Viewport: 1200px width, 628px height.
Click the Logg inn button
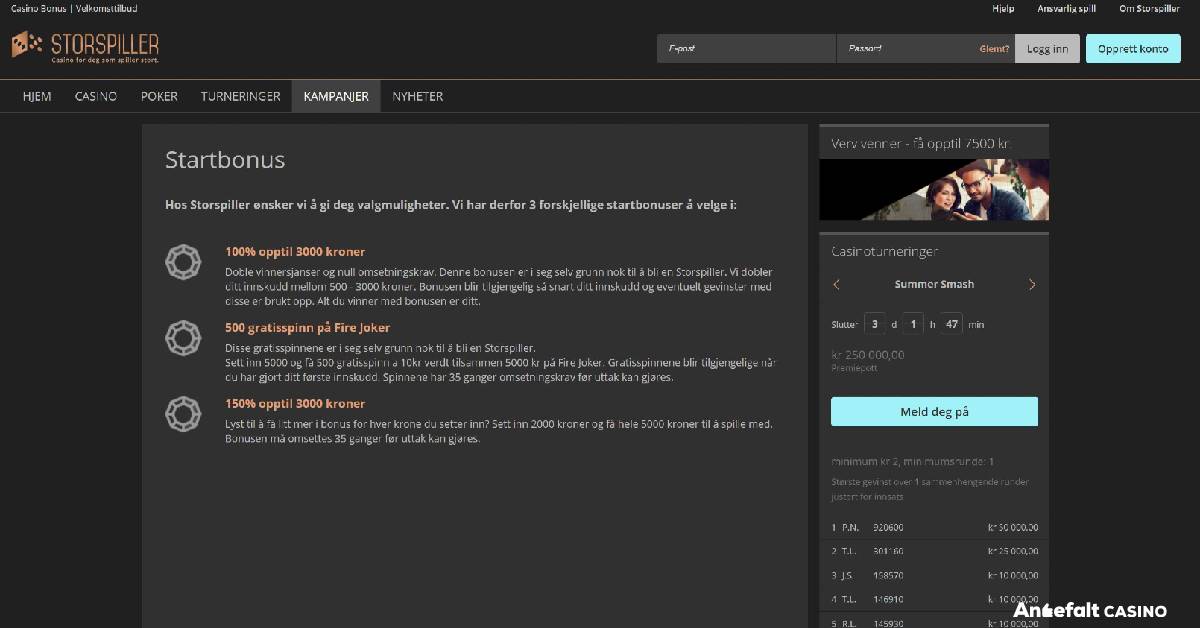1047,49
